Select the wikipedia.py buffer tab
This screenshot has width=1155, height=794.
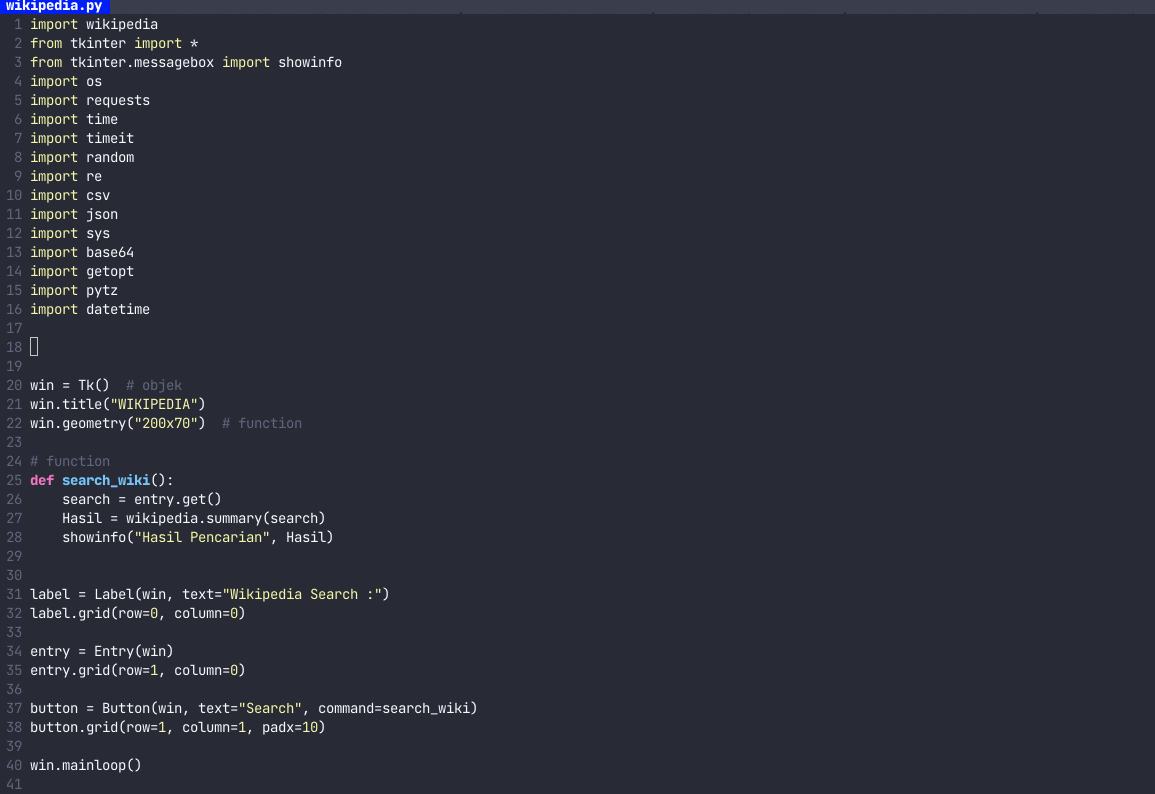point(54,6)
